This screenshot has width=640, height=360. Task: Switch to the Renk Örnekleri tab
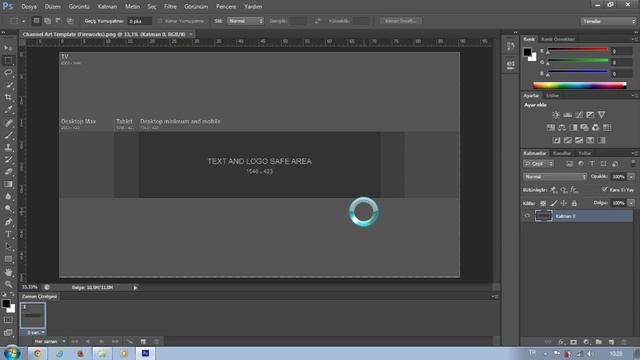click(x=558, y=39)
